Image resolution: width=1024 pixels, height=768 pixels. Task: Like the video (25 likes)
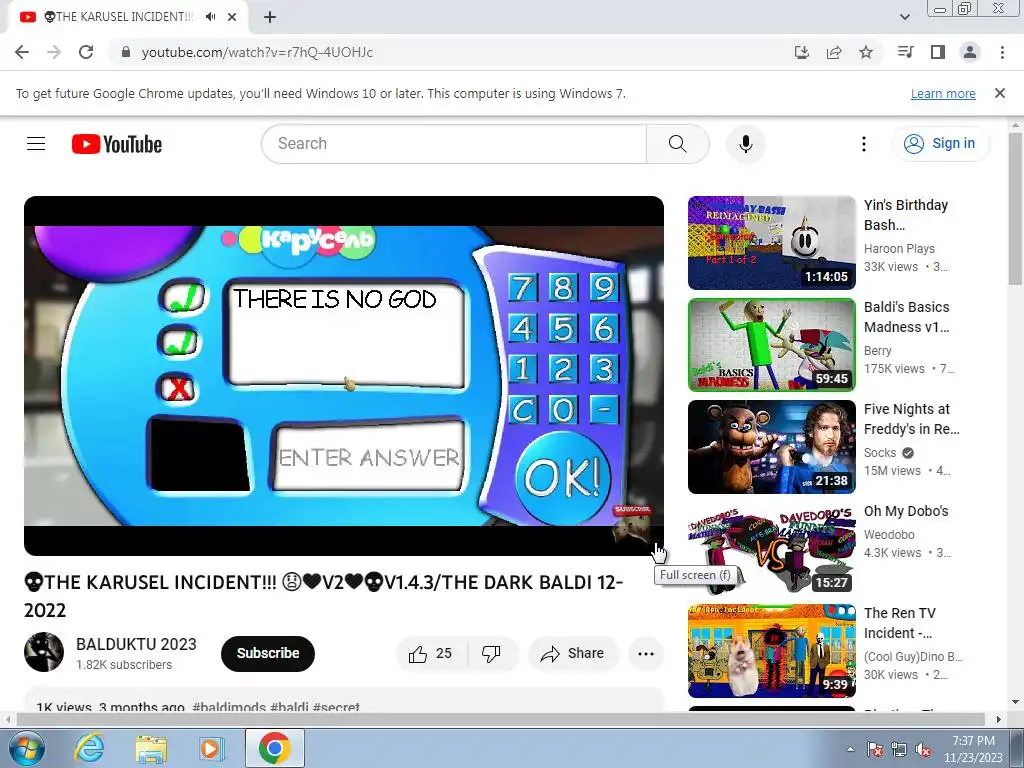tap(431, 653)
